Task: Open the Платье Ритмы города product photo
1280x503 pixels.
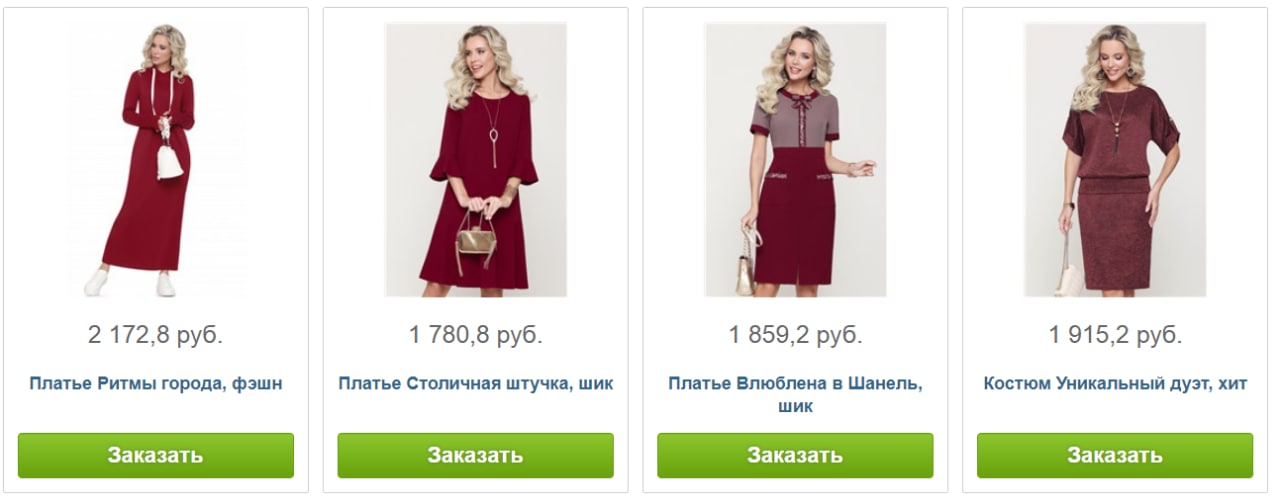Action: point(156,160)
